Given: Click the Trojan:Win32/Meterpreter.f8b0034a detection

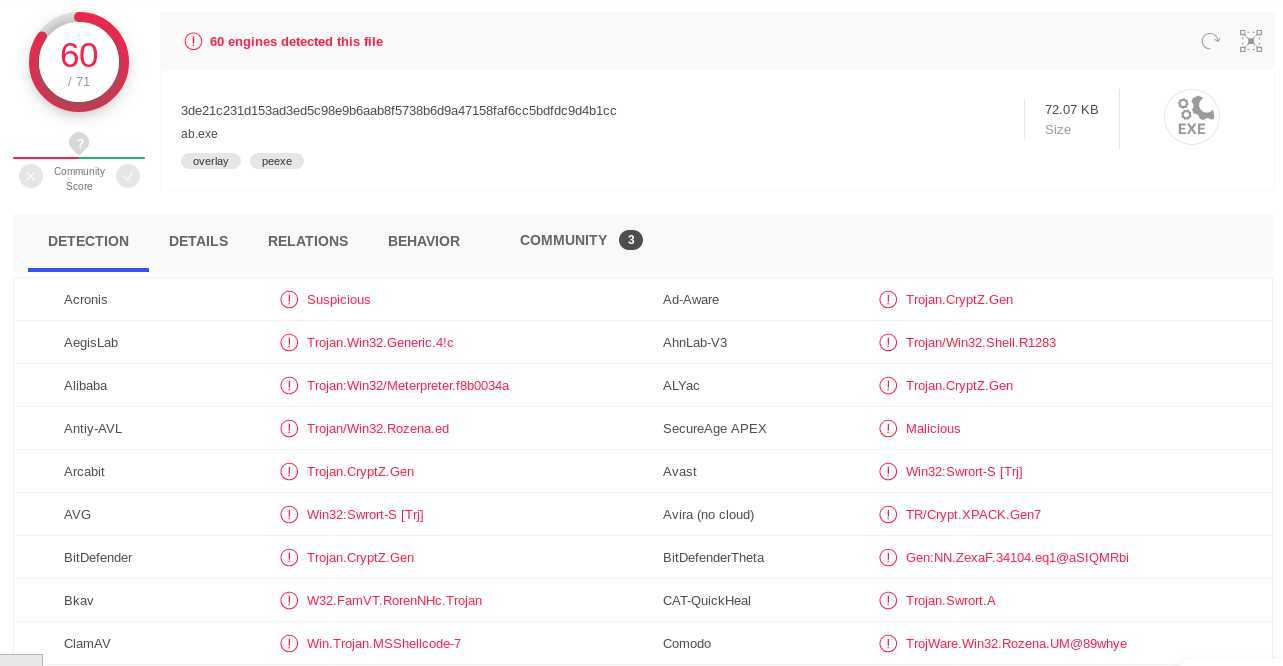Looking at the screenshot, I should (408, 386).
